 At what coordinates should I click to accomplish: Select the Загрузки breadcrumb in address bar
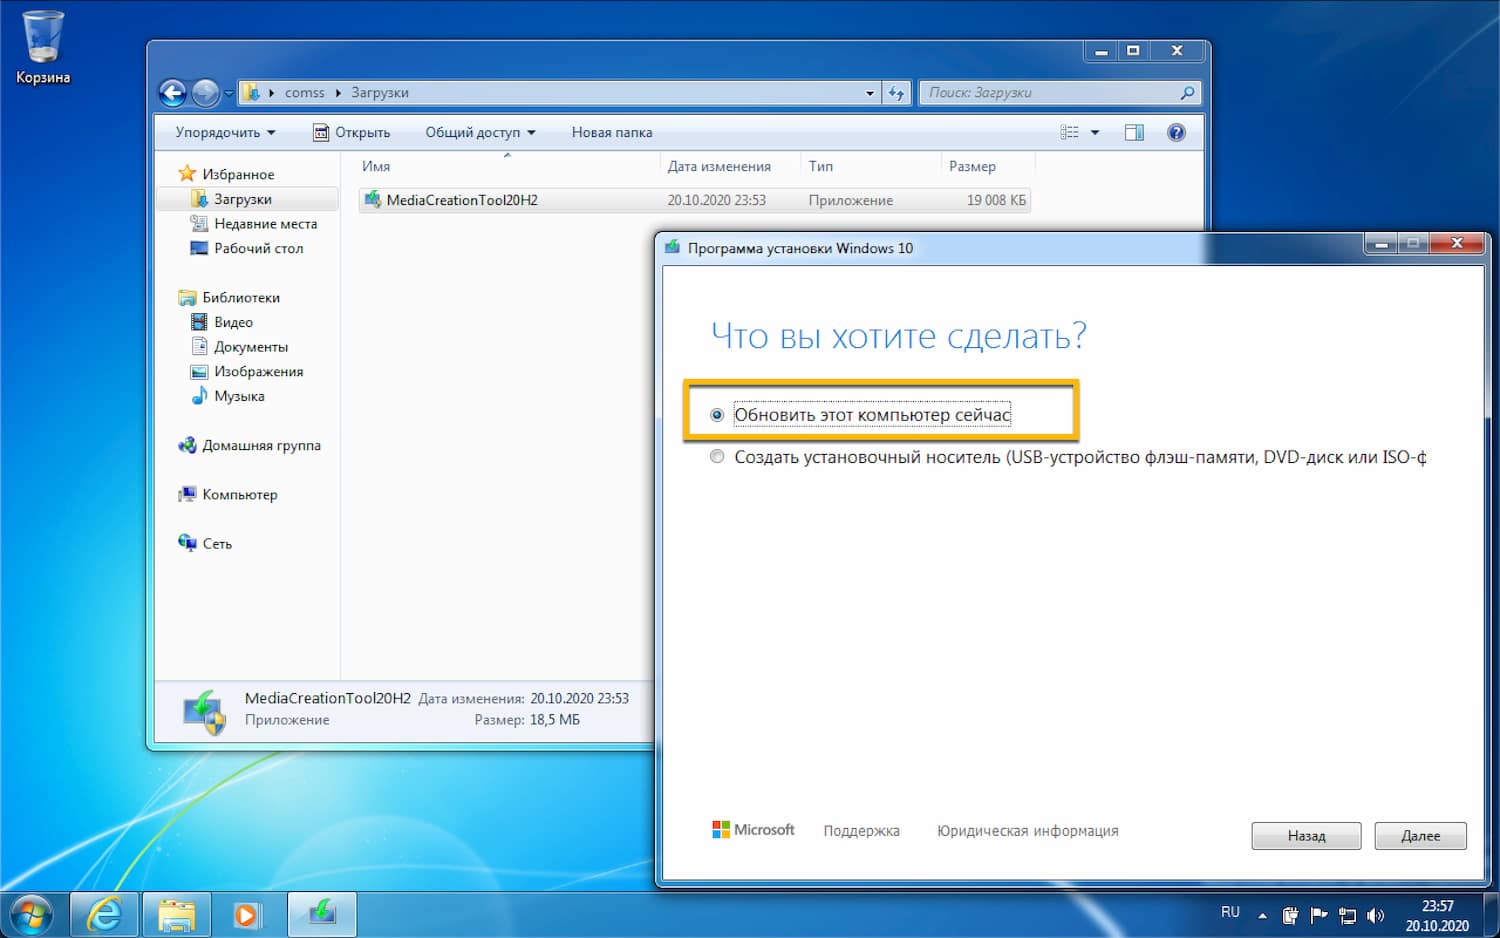click(380, 93)
